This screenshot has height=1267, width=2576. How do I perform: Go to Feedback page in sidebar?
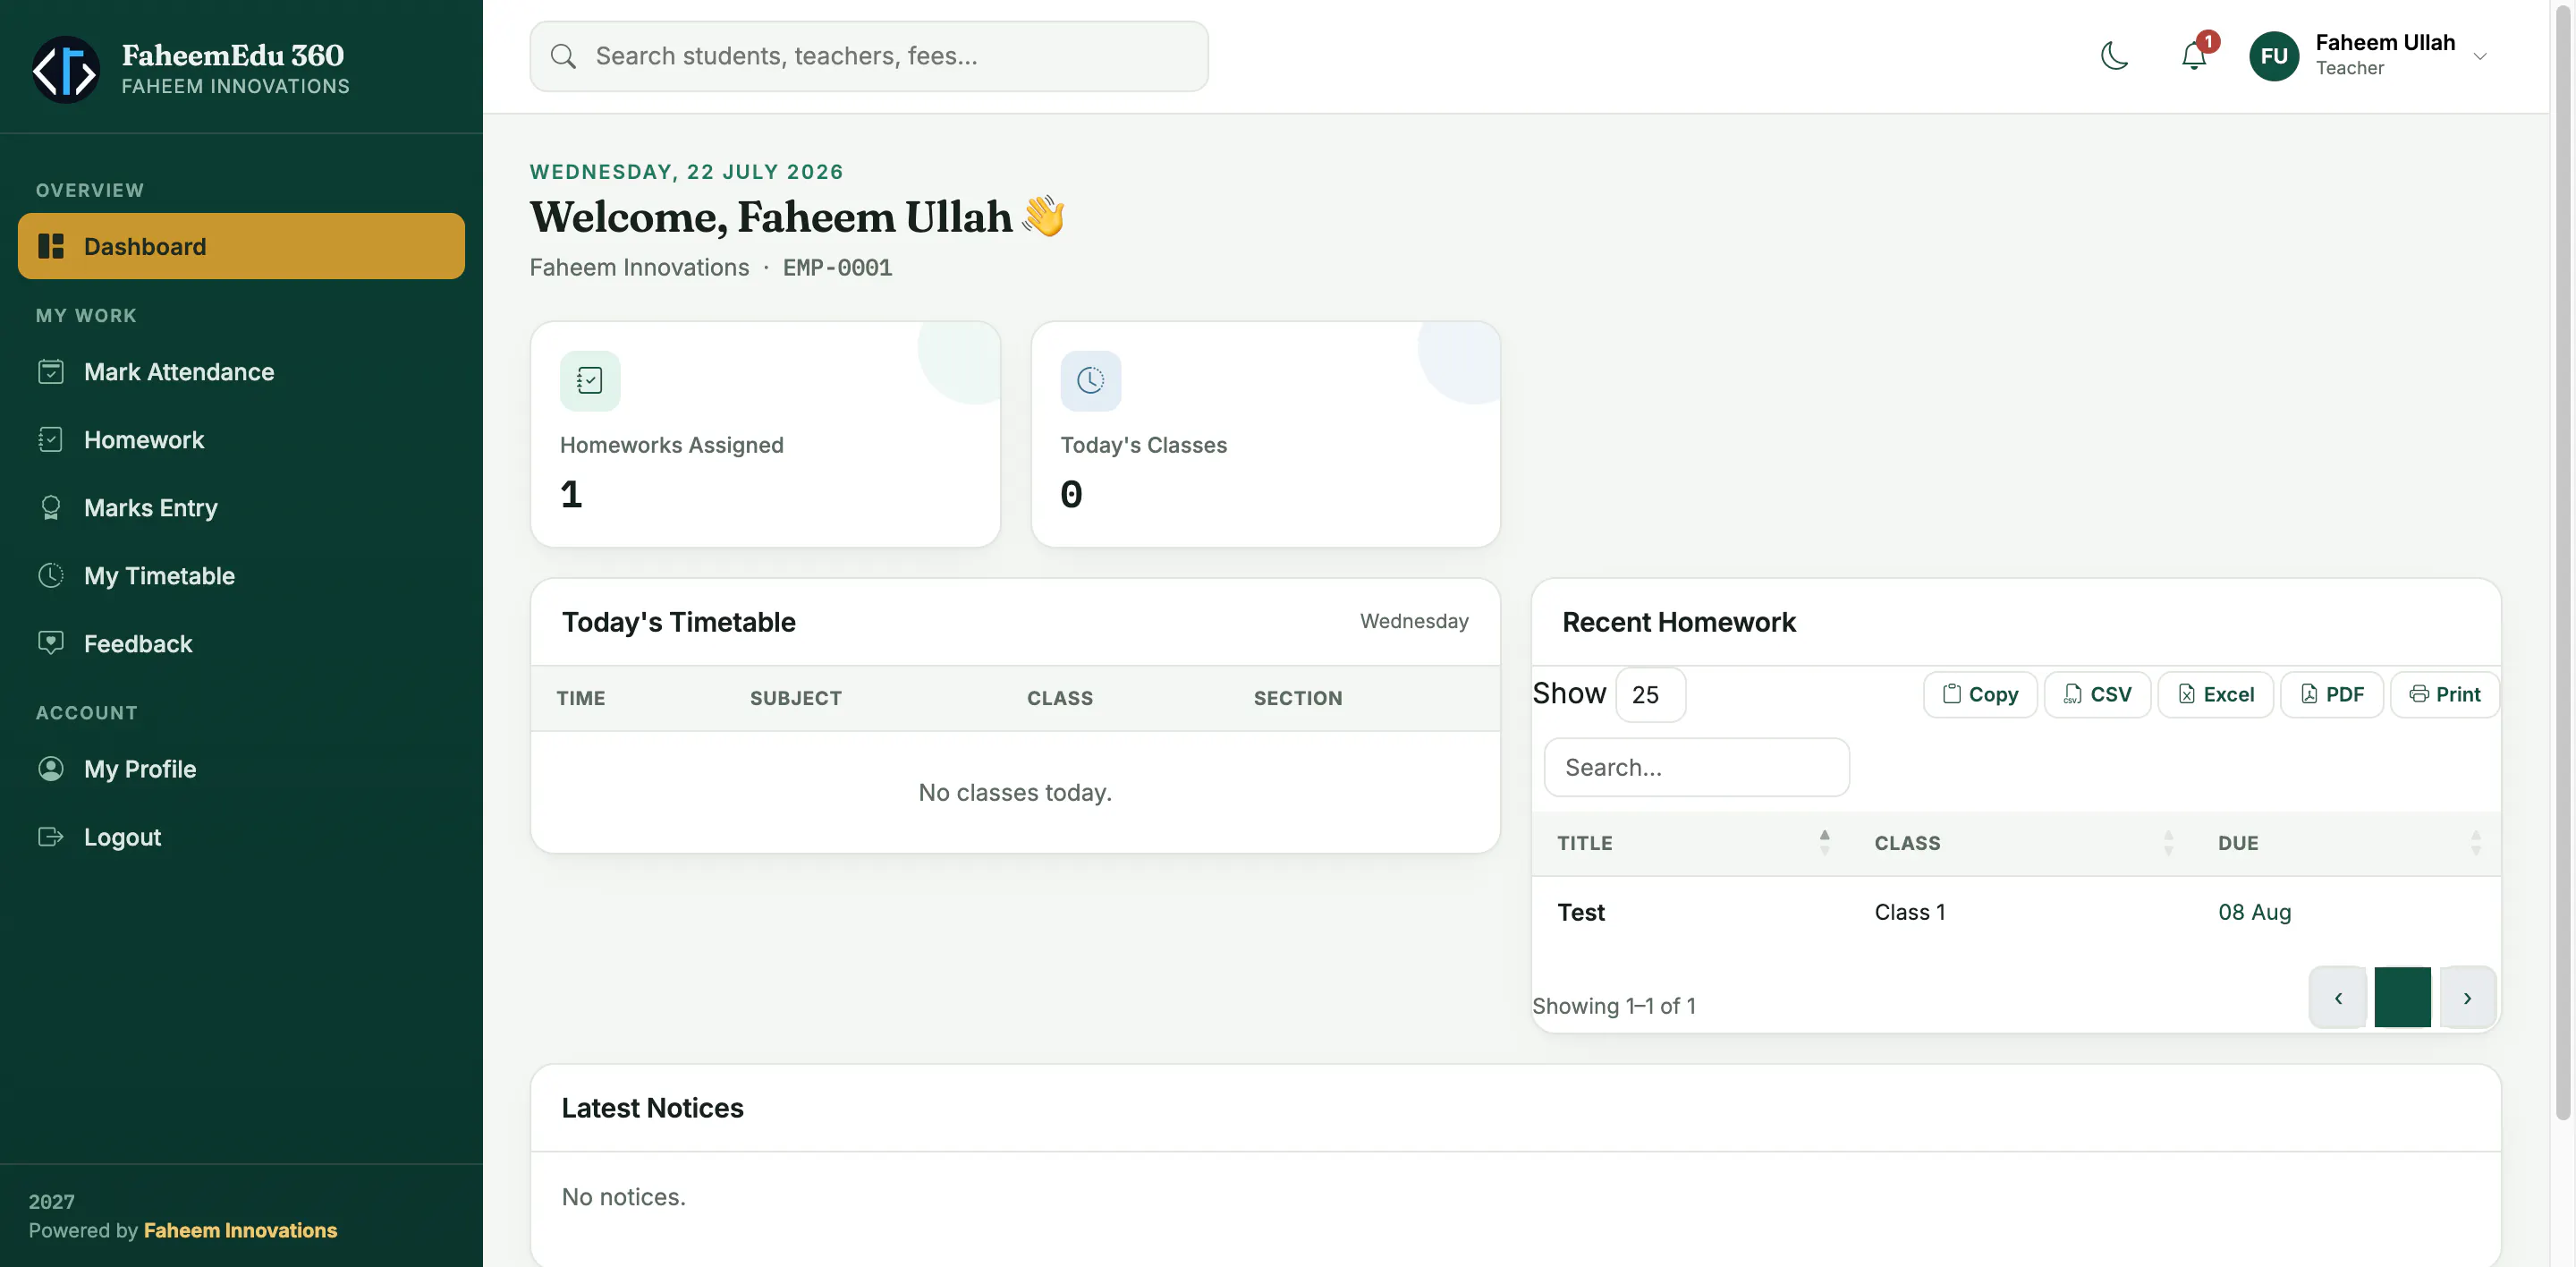point(241,644)
